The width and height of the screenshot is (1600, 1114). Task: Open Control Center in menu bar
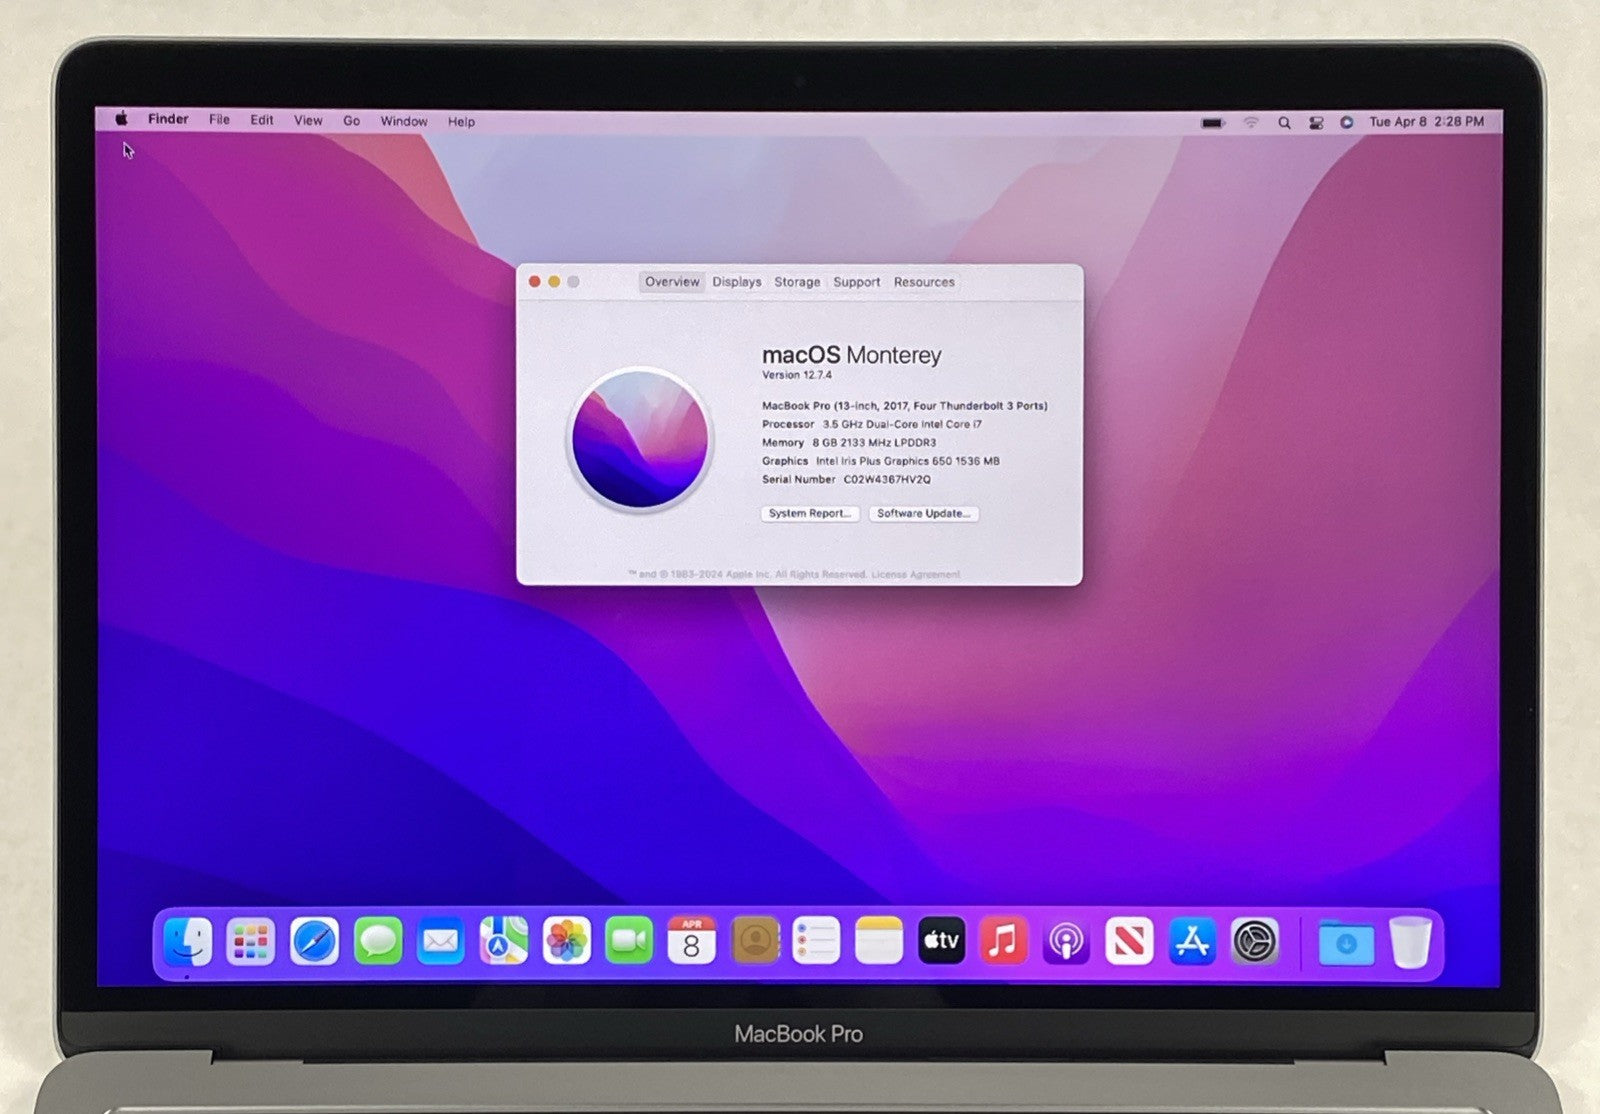[1316, 123]
